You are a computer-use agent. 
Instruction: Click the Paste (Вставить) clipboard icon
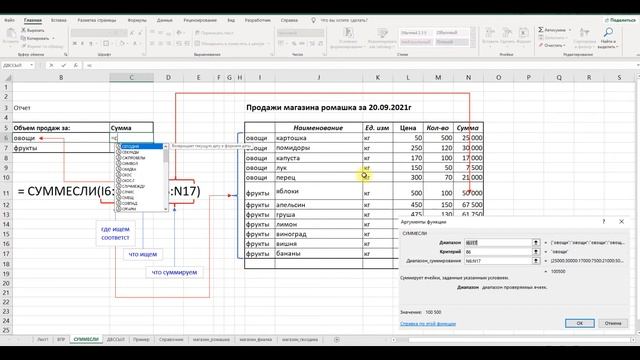11,33
